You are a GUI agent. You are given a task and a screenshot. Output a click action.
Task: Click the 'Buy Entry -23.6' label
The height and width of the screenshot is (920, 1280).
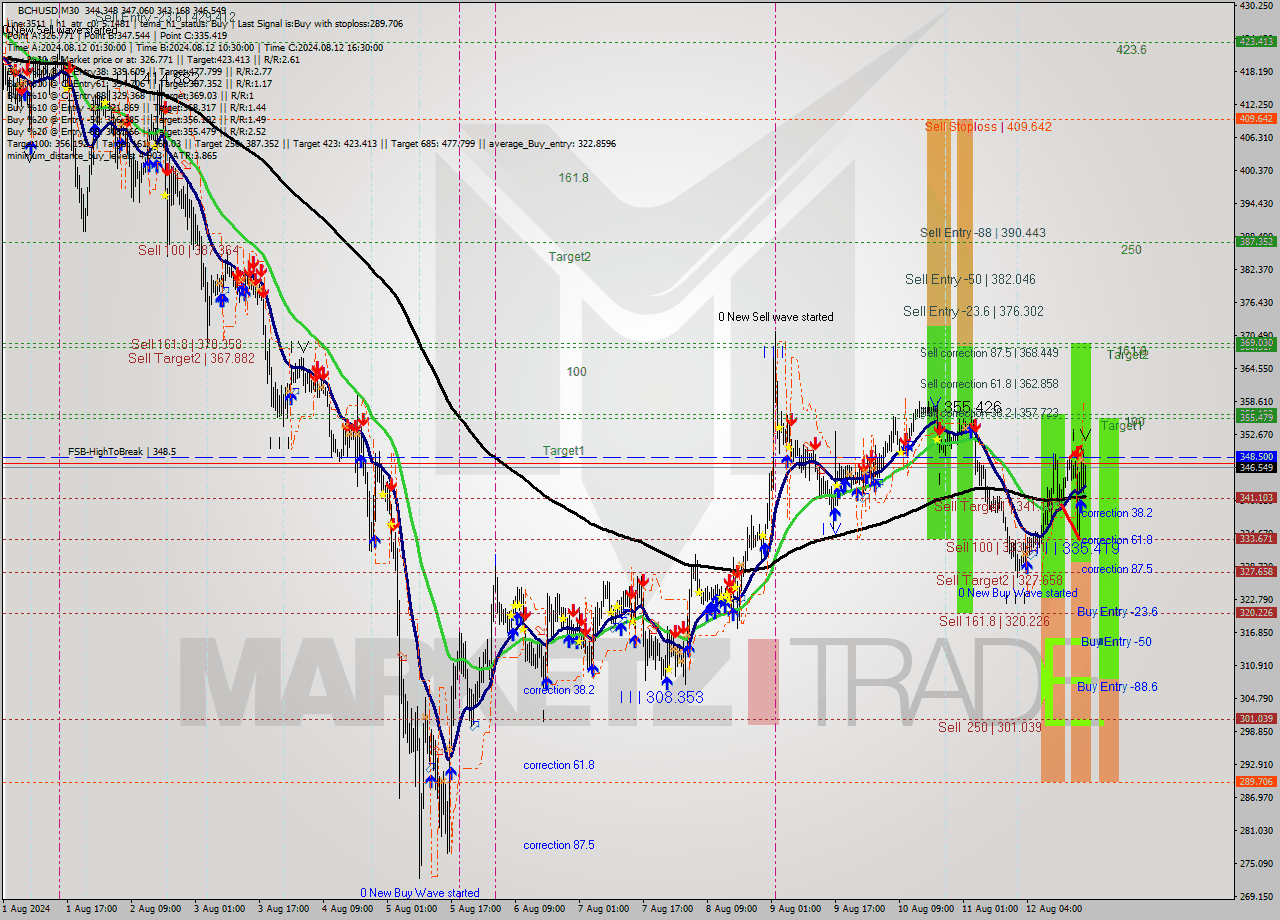click(x=1117, y=612)
